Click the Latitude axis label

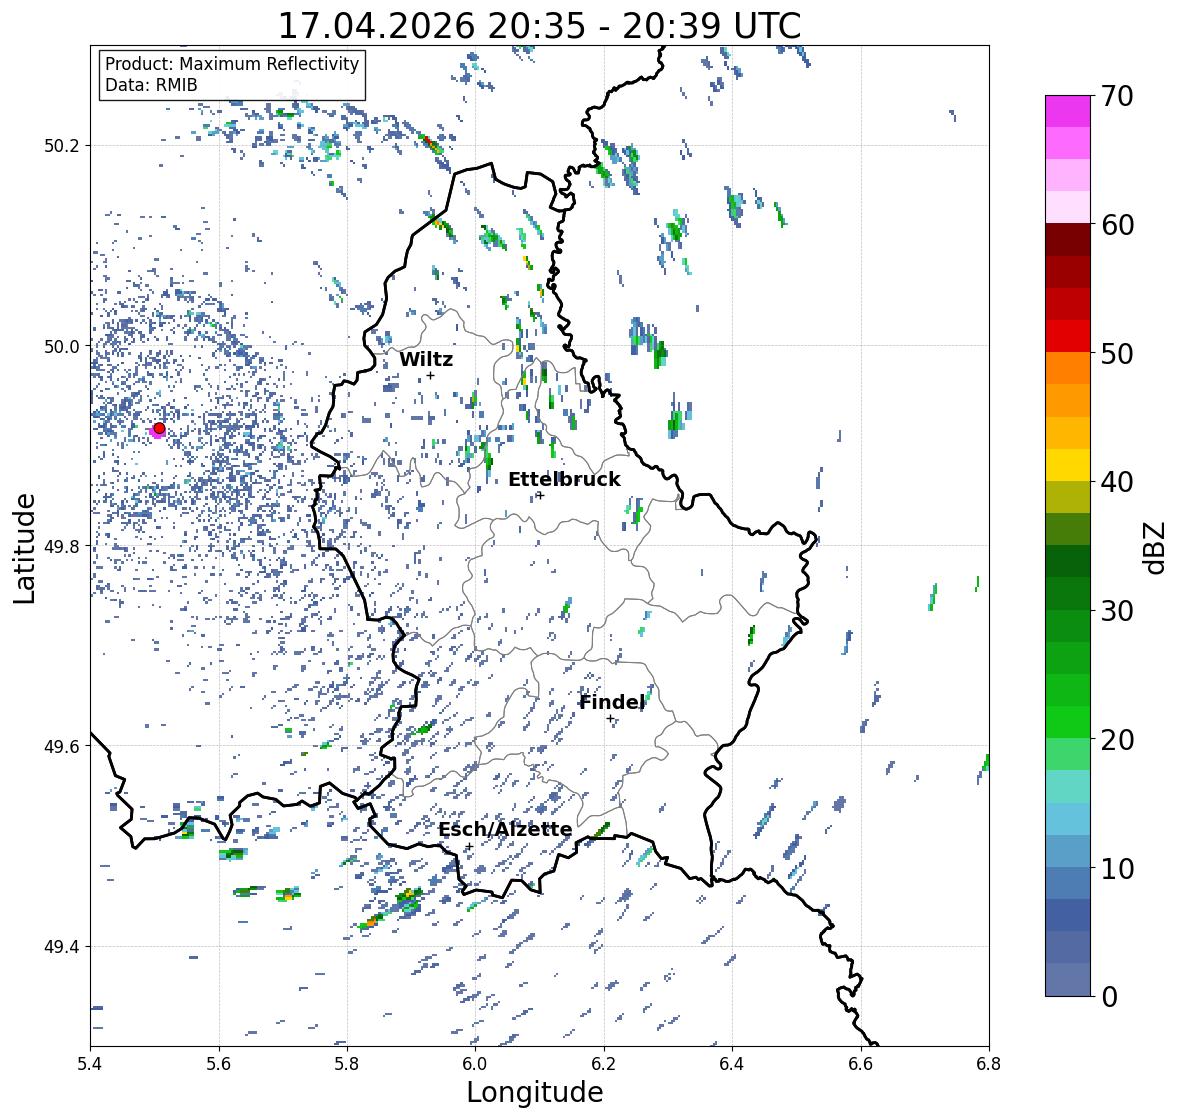pyautogui.click(x=24, y=548)
